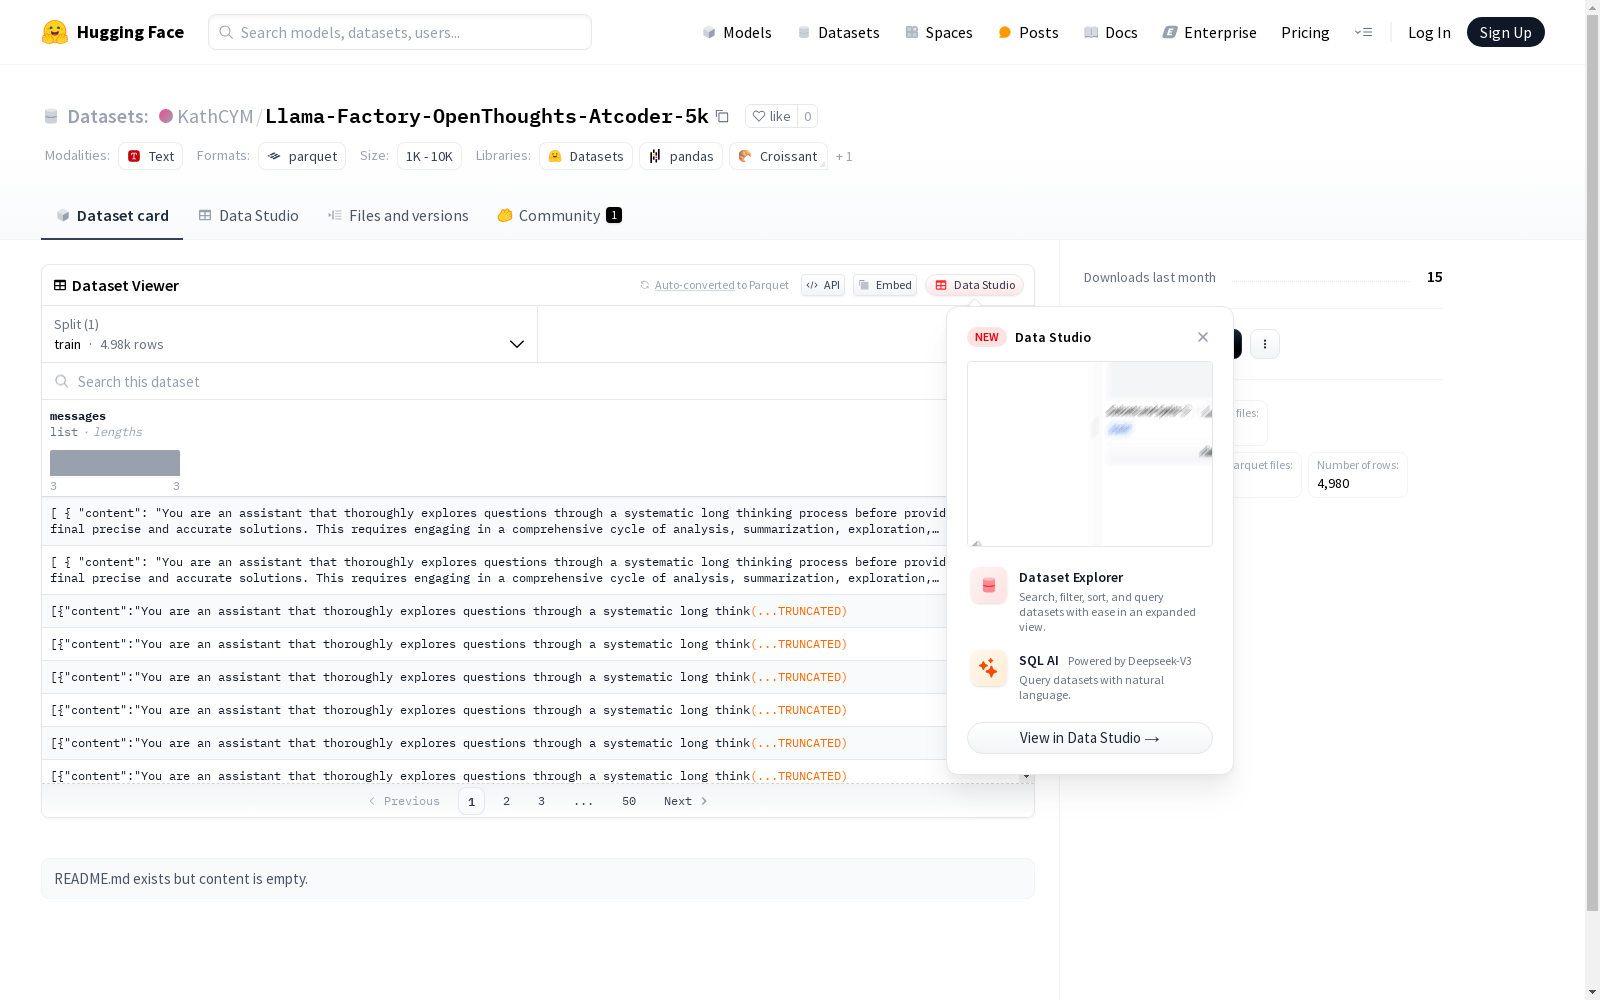
Task: Open the more options three-dot button
Action: pos(1265,344)
